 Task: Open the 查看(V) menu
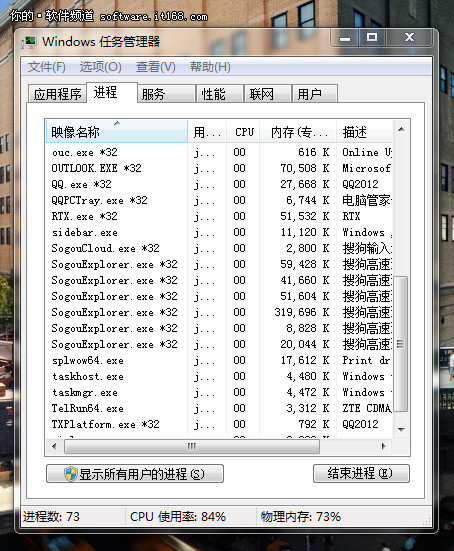tap(155, 67)
